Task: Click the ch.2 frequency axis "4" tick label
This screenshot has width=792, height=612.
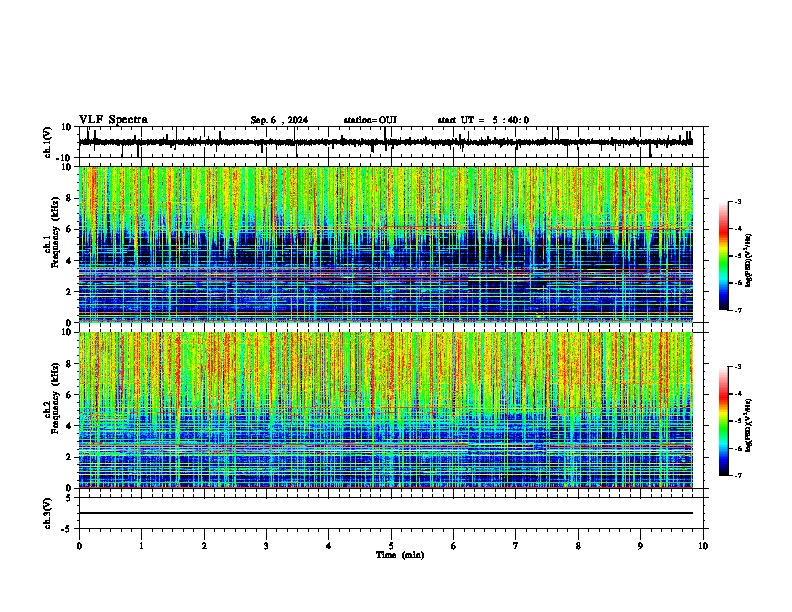Action: click(x=70, y=426)
